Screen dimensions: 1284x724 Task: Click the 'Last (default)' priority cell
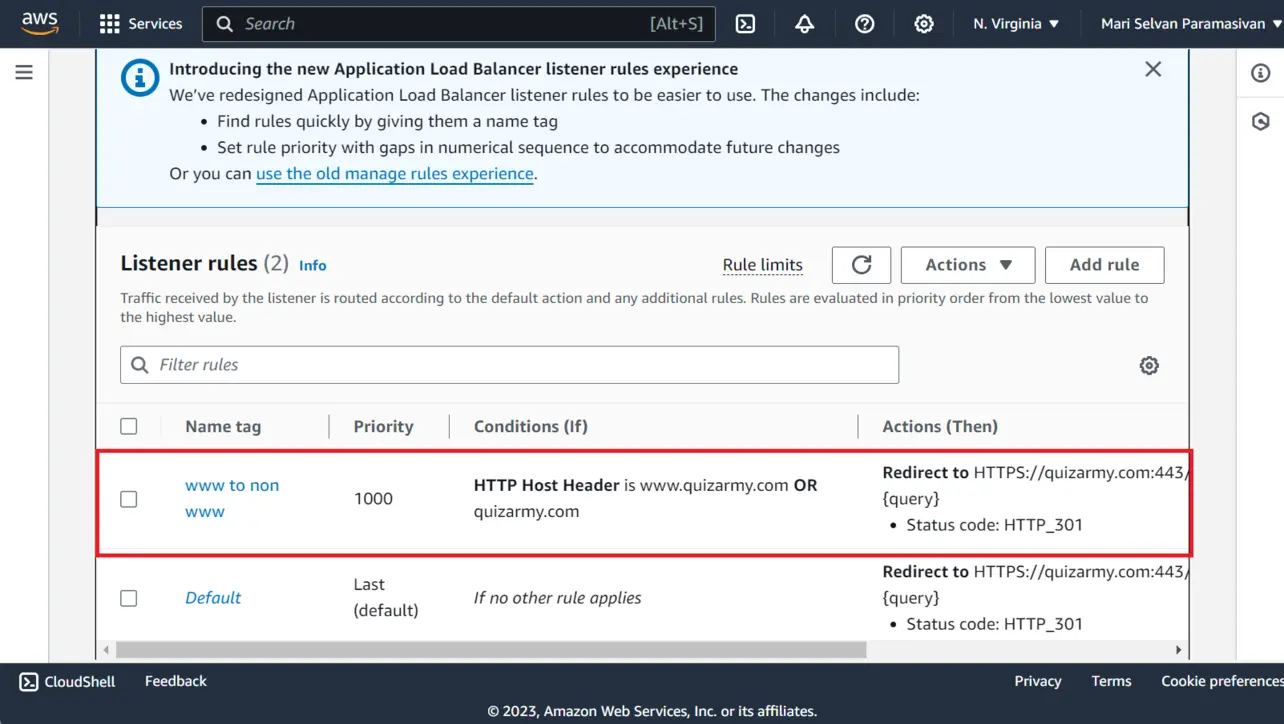pyautogui.click(x=386, y=597)
